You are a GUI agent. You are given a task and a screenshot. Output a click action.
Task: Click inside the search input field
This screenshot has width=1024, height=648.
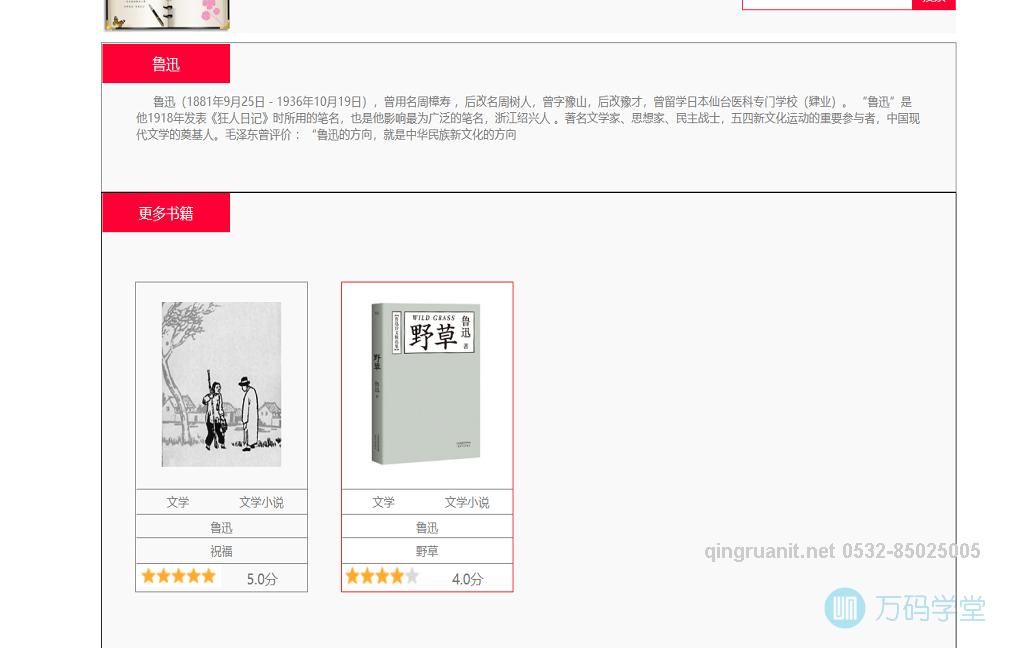coord(827,1)
